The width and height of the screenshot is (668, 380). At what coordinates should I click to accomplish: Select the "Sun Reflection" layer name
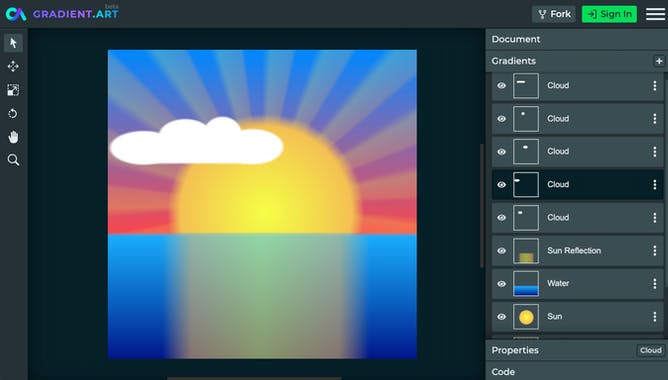click(x=574, y=250)
